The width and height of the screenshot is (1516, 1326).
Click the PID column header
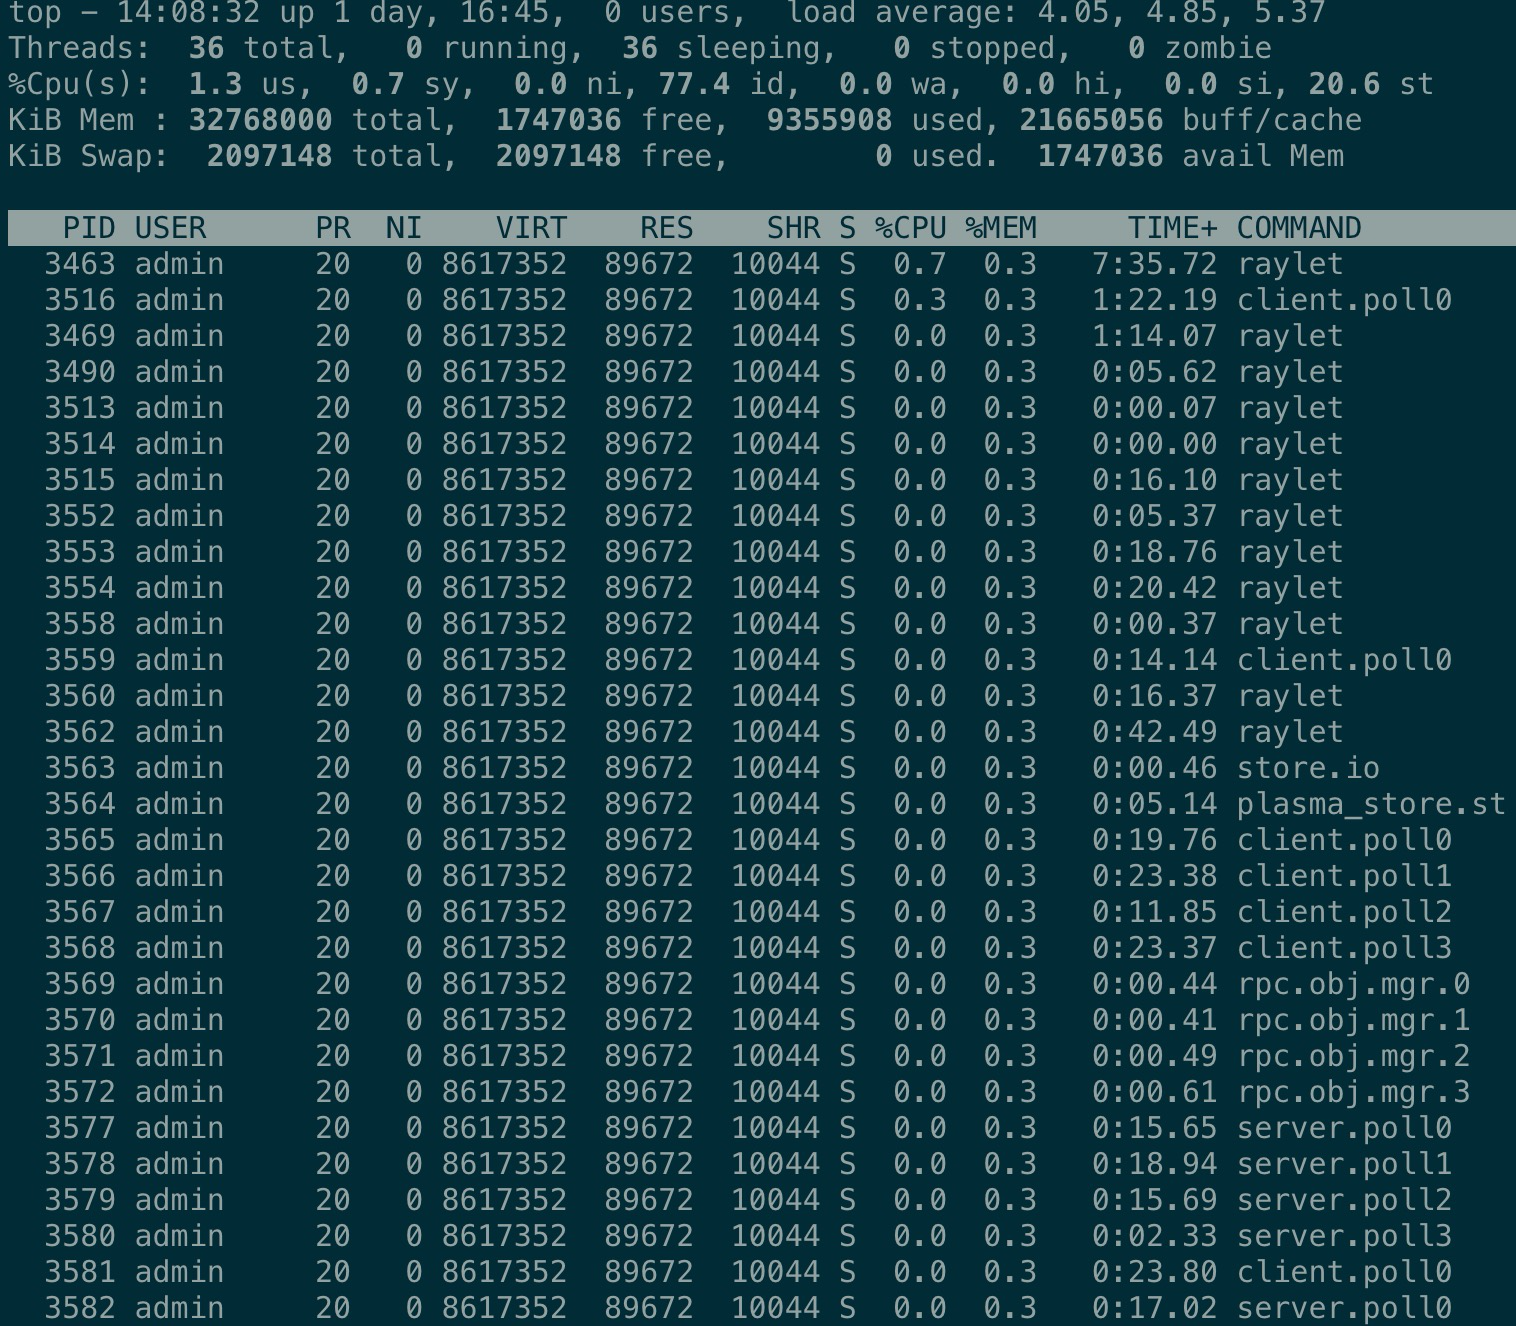[x=89, y=228]
